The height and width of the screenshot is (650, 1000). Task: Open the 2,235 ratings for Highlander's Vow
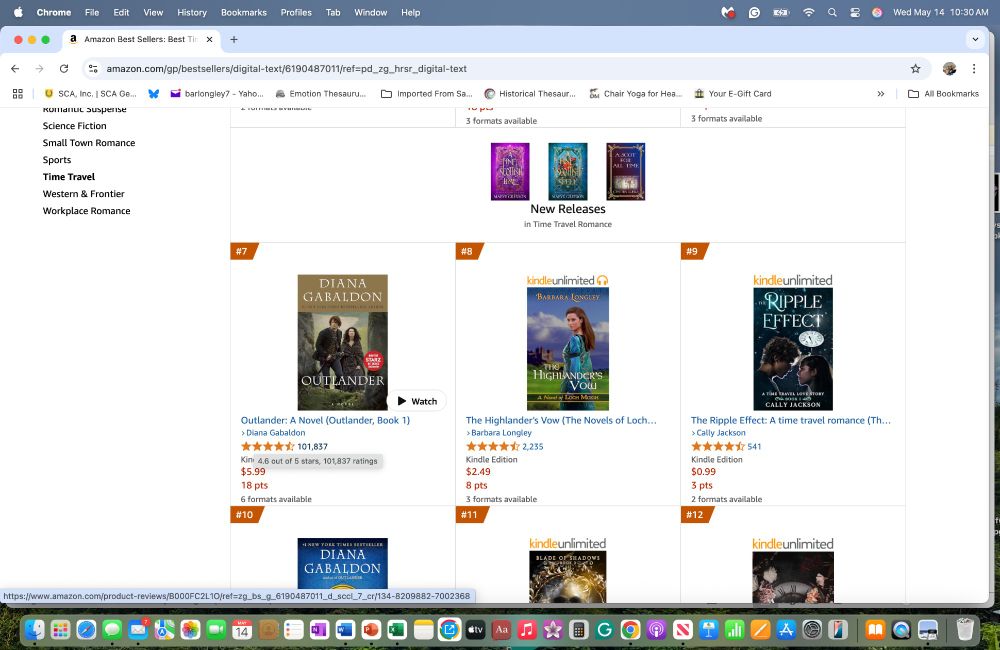[x=533, y=447]
